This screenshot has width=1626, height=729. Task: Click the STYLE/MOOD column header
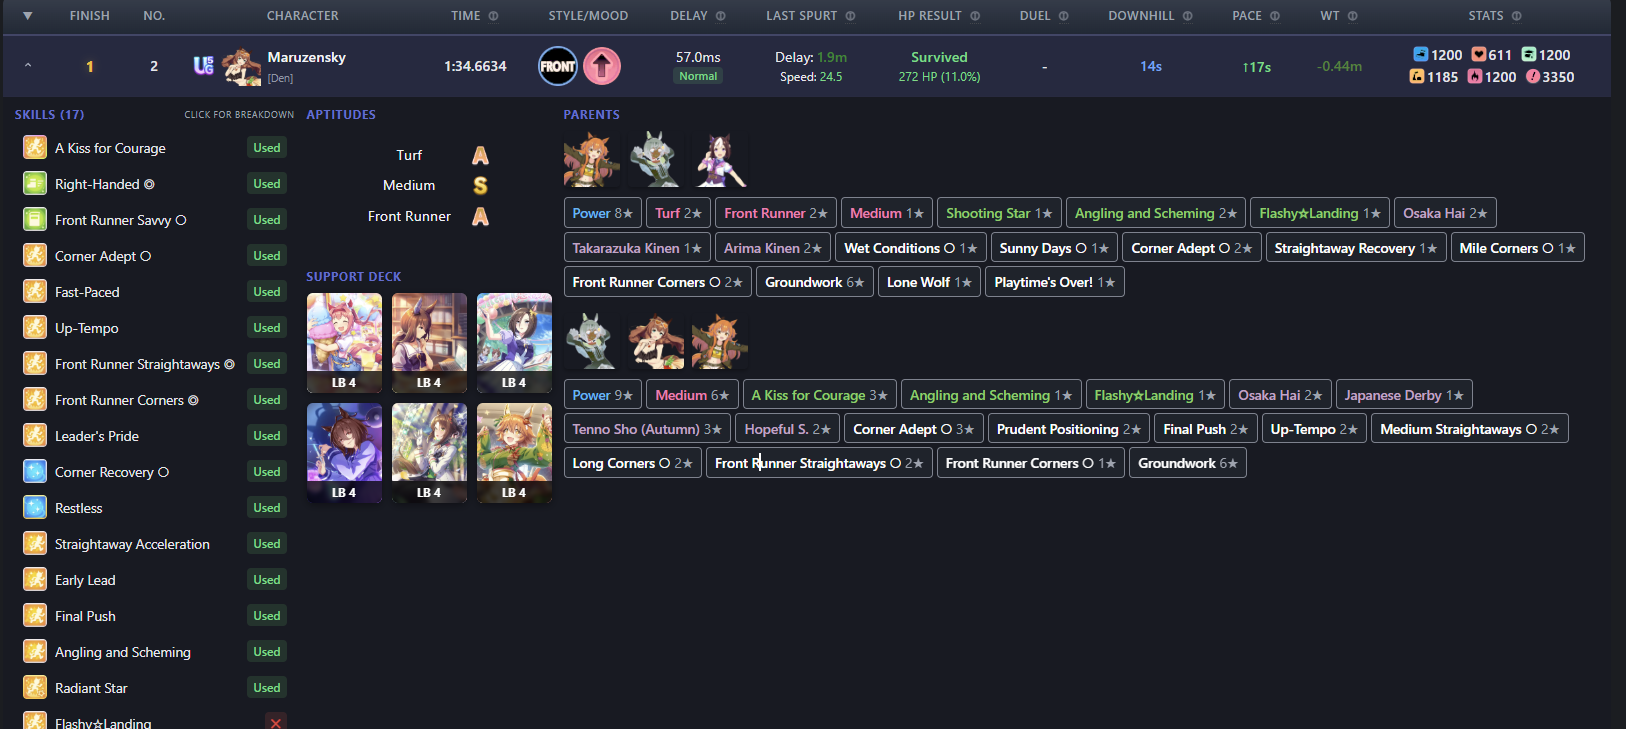tap(588, 16)
